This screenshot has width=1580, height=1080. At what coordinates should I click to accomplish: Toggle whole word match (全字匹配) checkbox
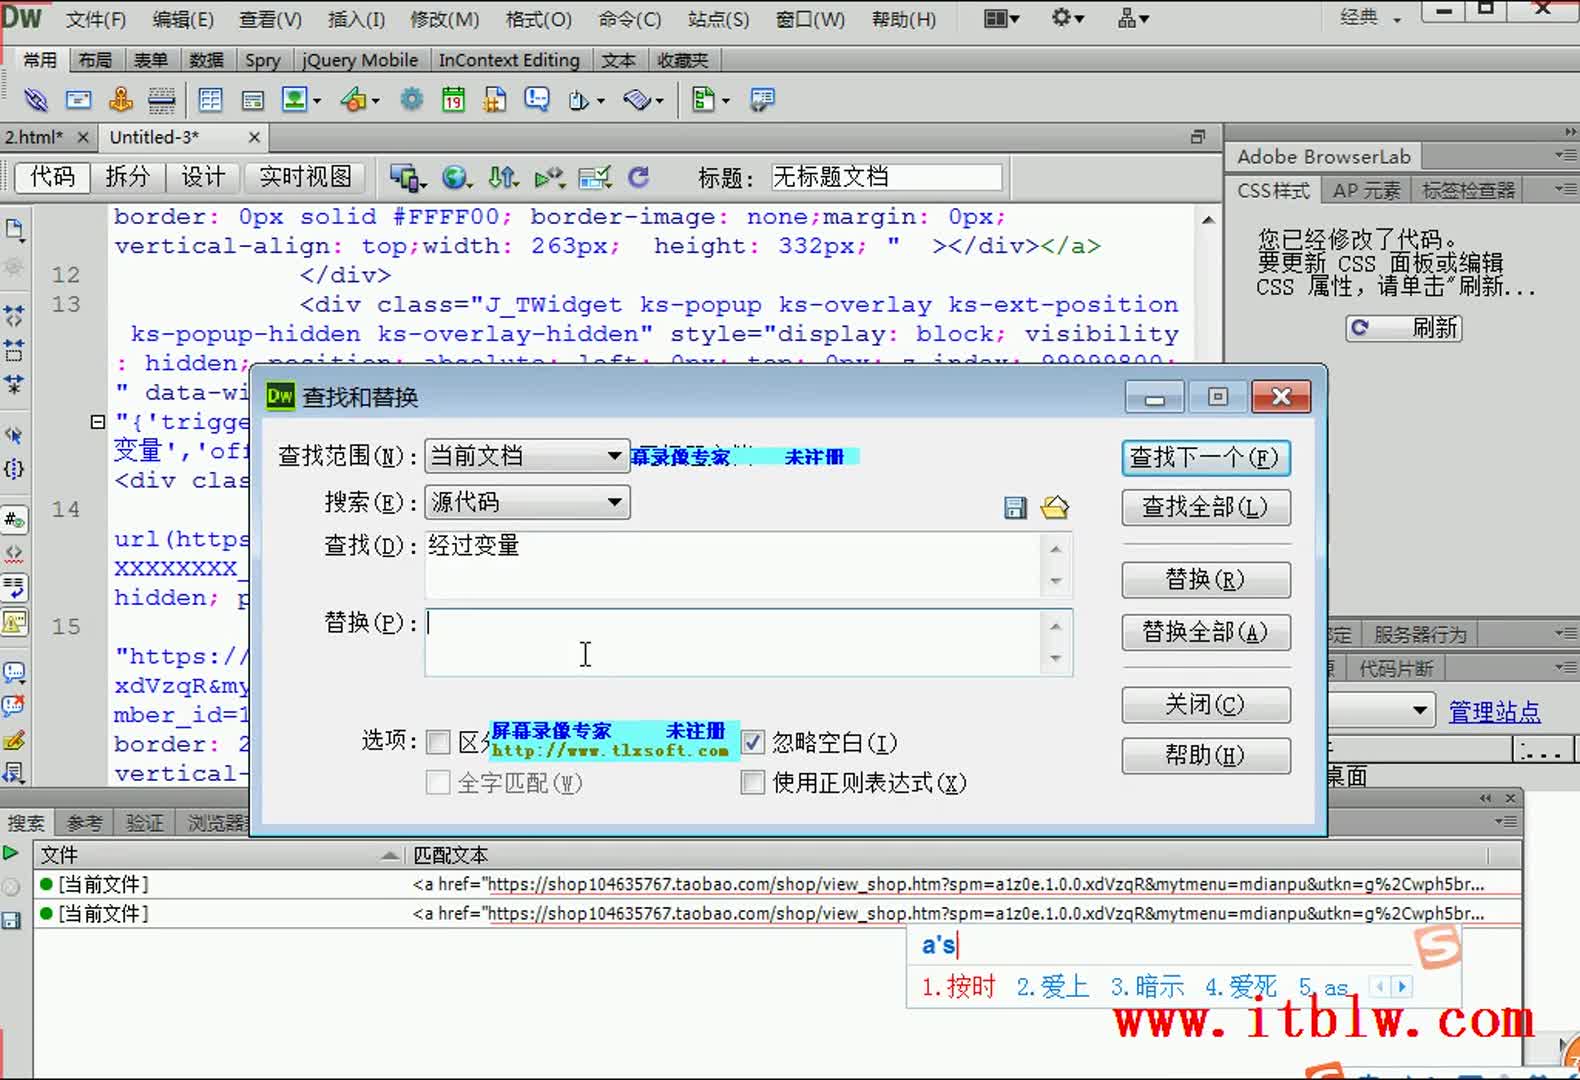(438, 782)
